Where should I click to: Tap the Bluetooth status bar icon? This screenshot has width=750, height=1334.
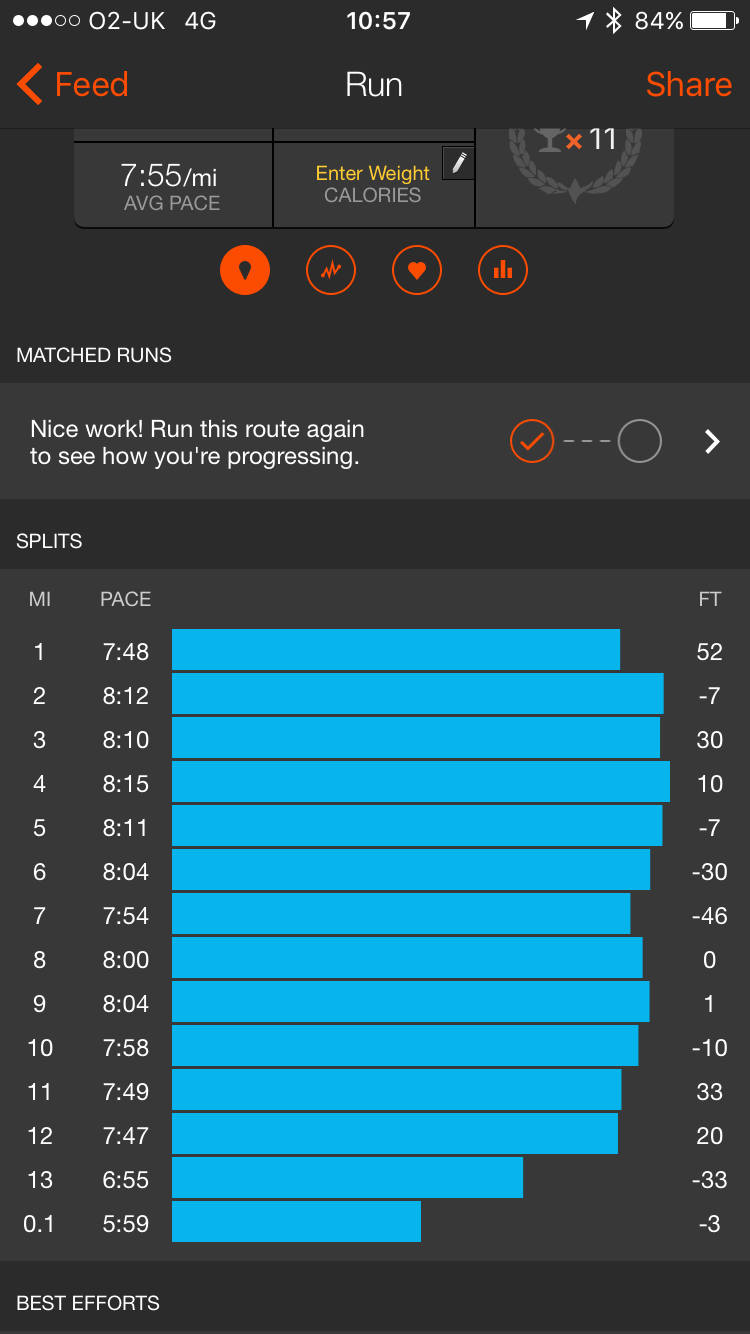click(614, 21)
